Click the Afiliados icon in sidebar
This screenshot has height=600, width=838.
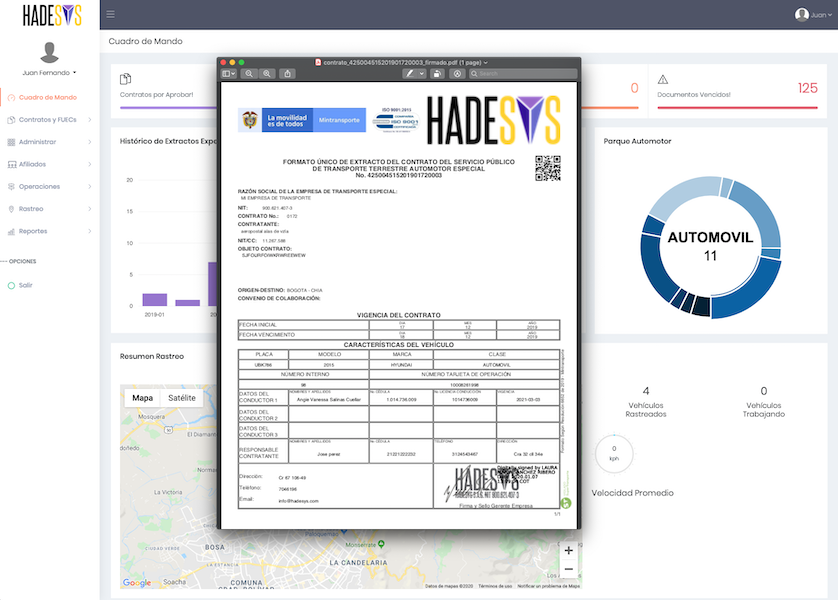pos(11,165)
